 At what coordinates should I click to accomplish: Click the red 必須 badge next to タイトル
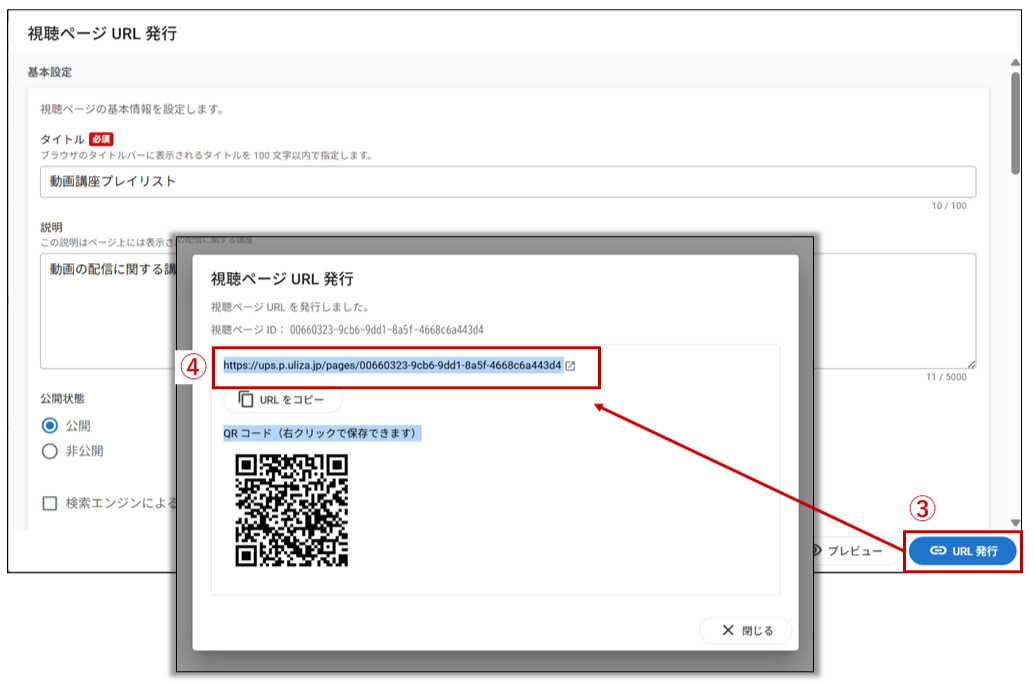point(100,139)
